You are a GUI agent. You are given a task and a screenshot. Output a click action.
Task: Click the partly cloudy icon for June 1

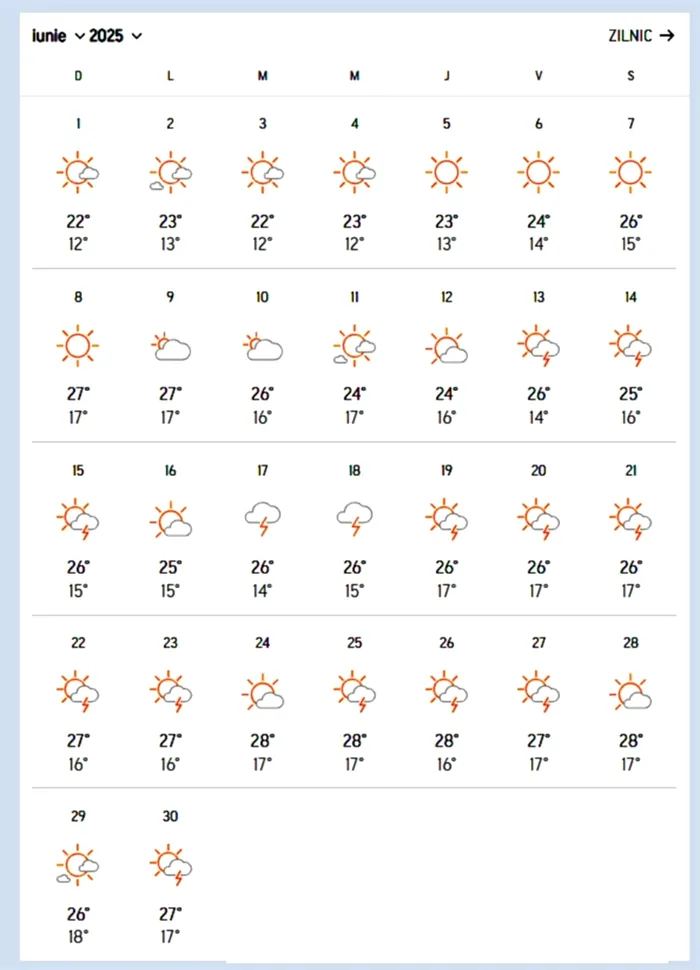pos(78,173)
